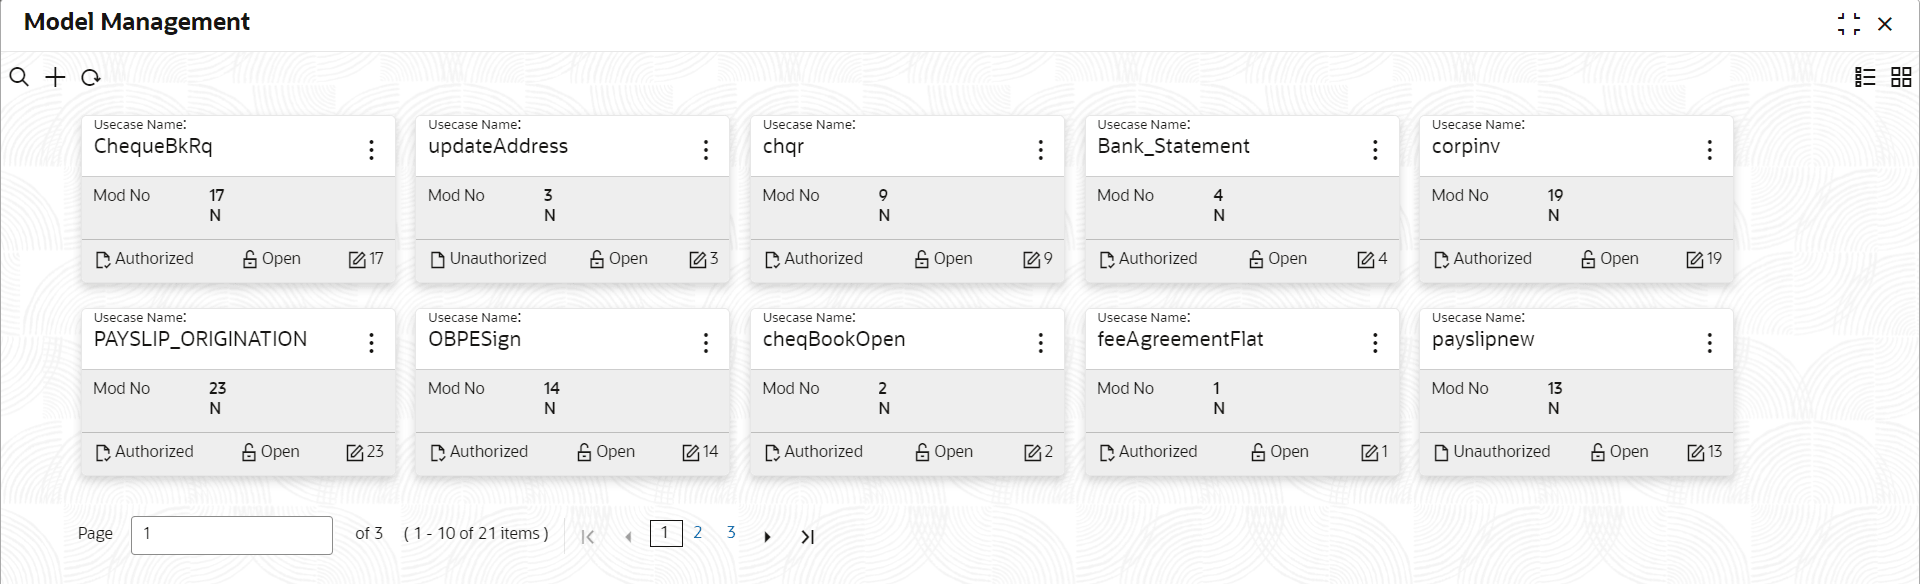1920x584 pixels.
Task: Open updateAddress card options menu
Action: point(706,150)
